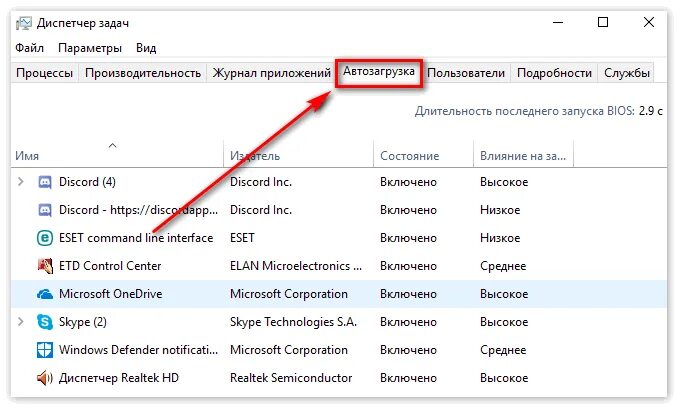The image size is (678, 408).
Task: Click Включено status in Realtek HD row
Action: coord(408,378)
